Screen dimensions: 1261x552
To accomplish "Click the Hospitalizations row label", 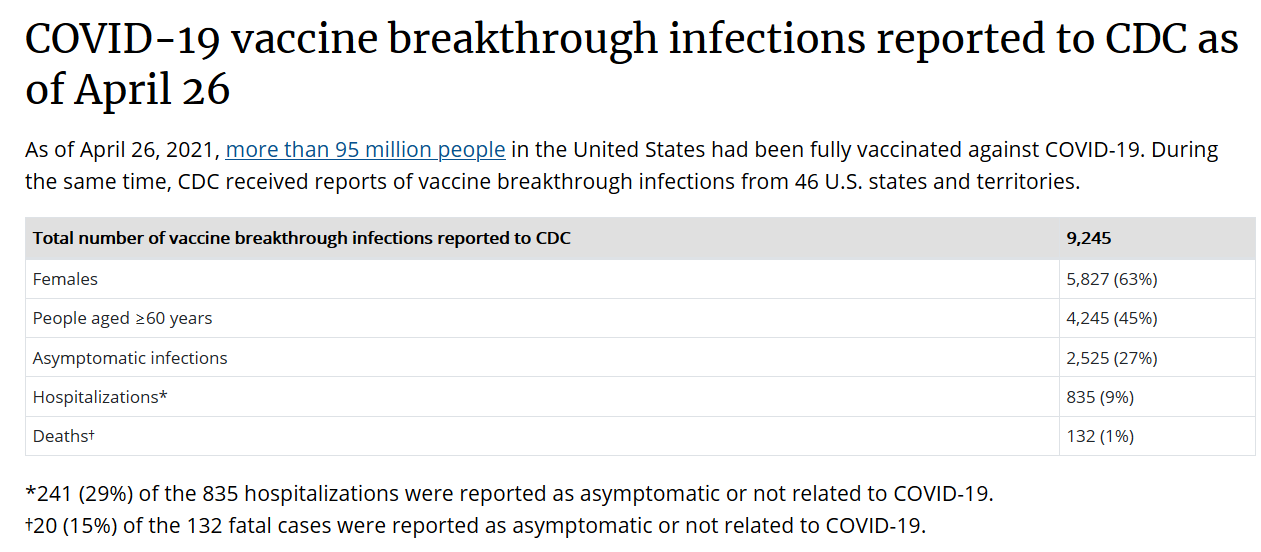I will pyautogui.click(x=99, y=397).
